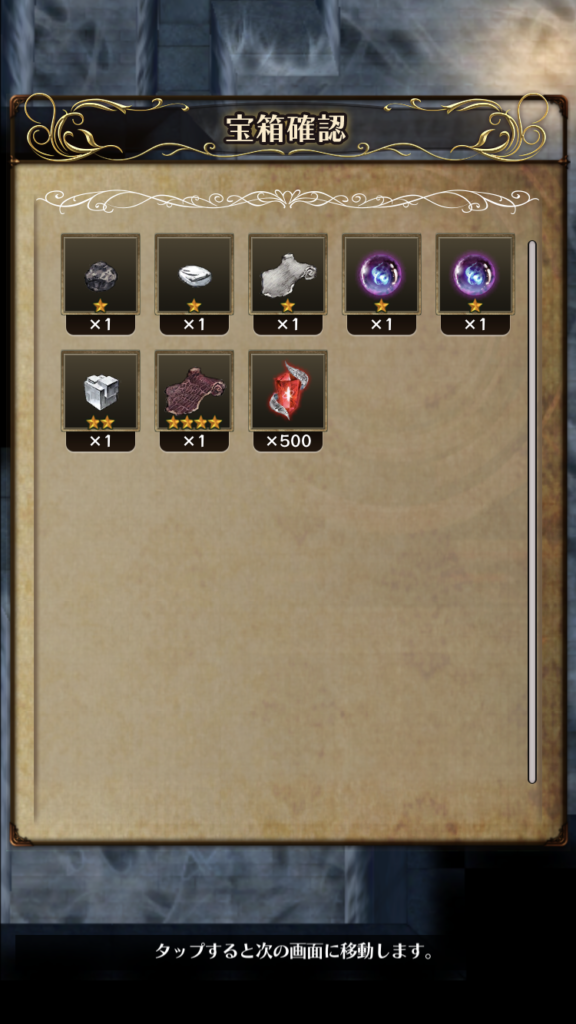Click the white scroll divider flourish
The width and height of the screenshot is (576, 1024).
click(287, 197)
